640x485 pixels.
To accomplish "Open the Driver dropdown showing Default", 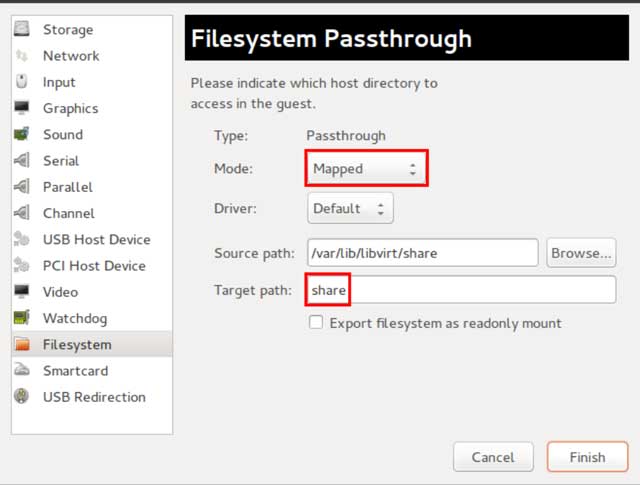I will [350, 209].
